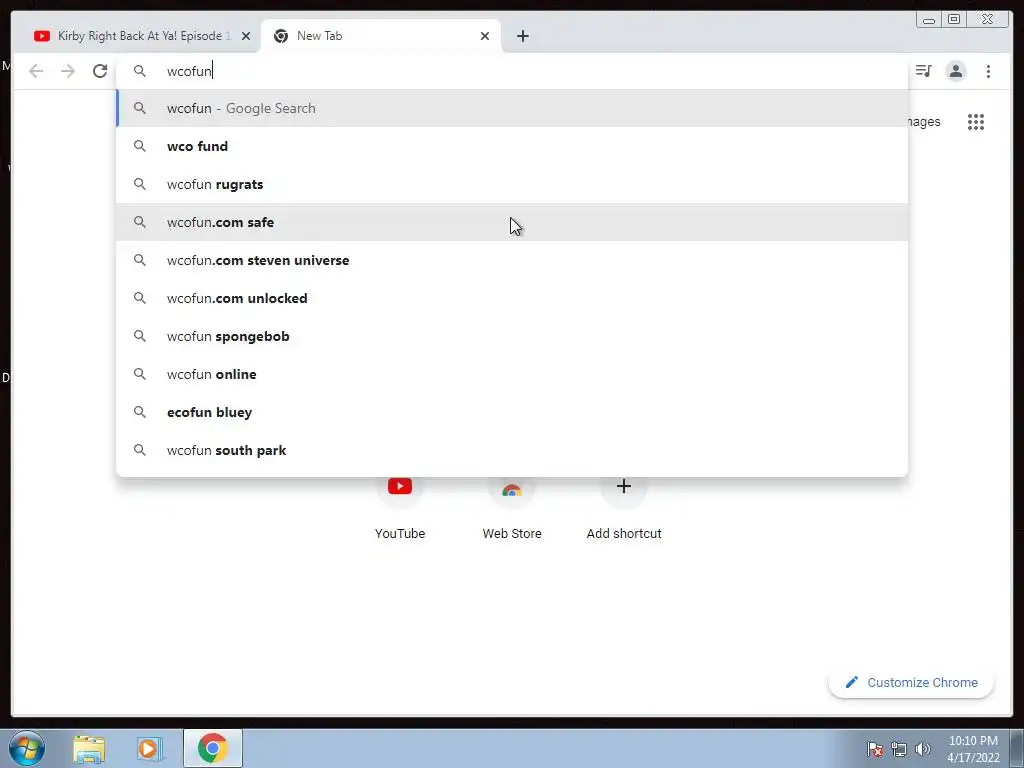The width and height of the screenshot is (1024, 768).
Task: Open the Windows Start menu
Action: [27, 748]
